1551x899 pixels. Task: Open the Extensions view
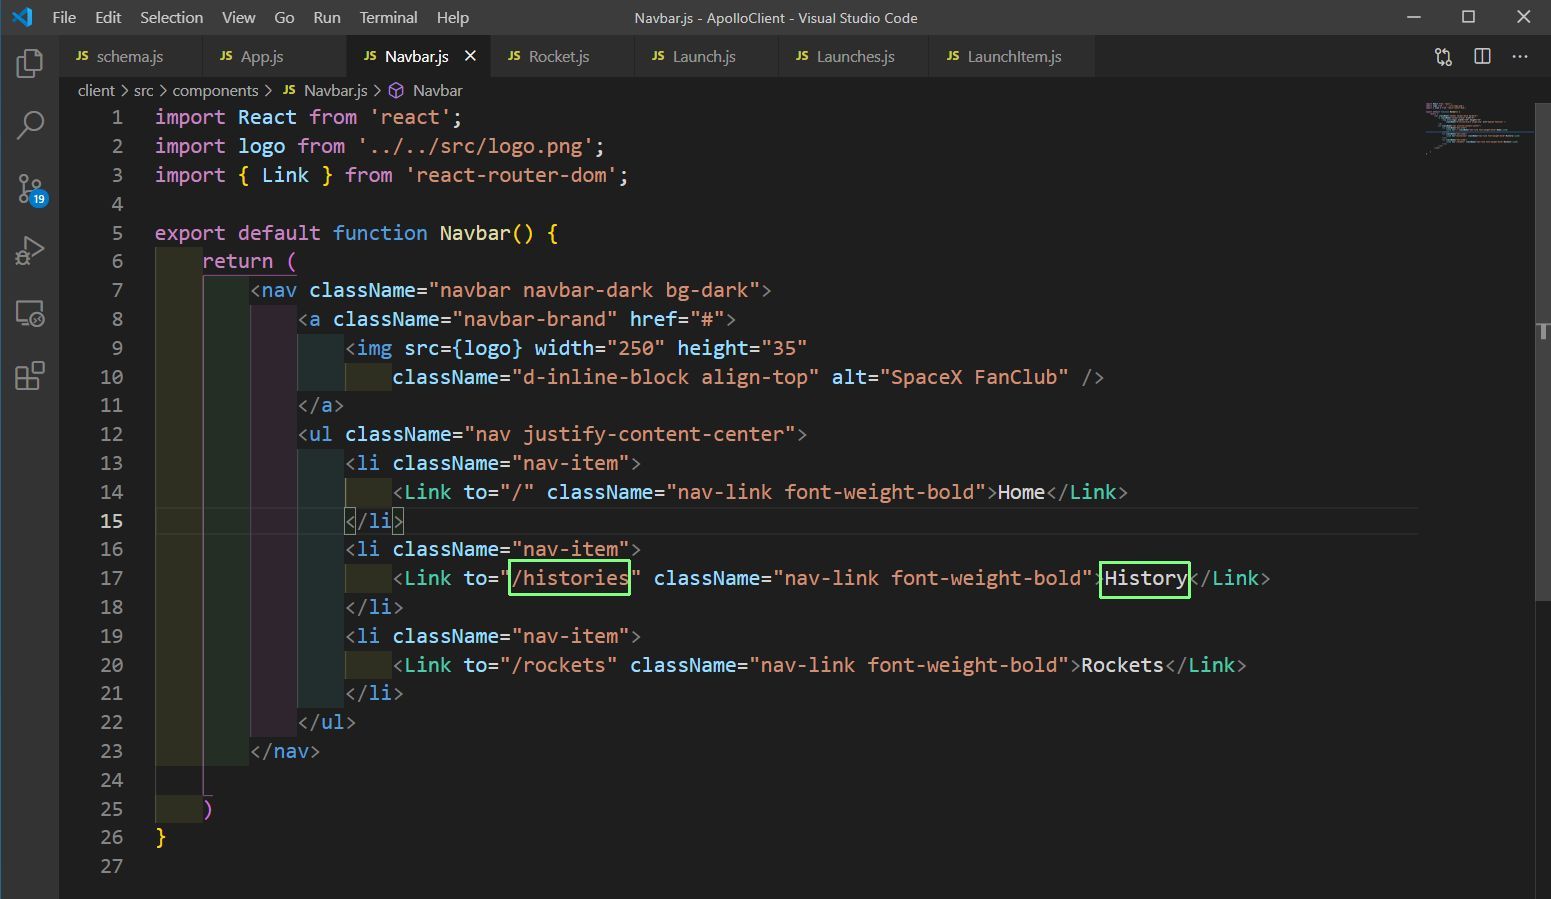[x=30, y=376]
